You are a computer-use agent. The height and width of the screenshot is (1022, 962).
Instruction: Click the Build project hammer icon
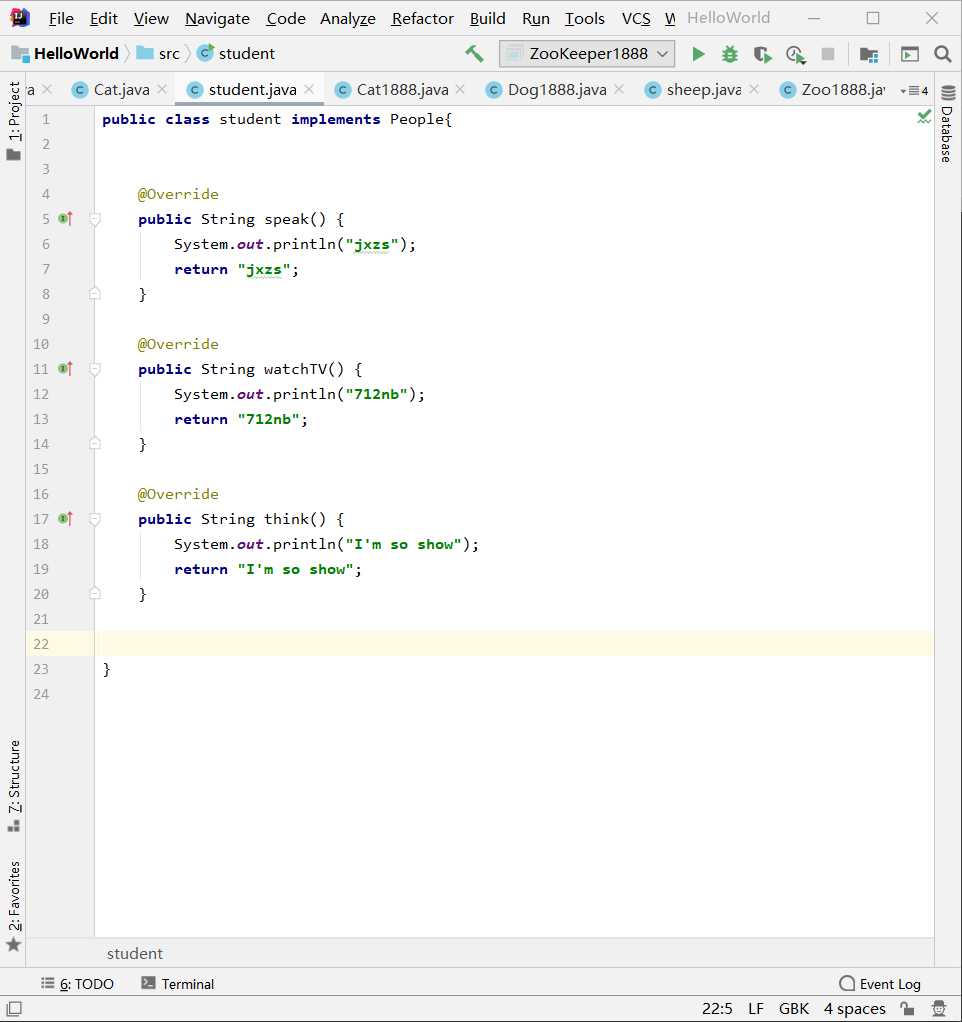(x=474, y=53)
